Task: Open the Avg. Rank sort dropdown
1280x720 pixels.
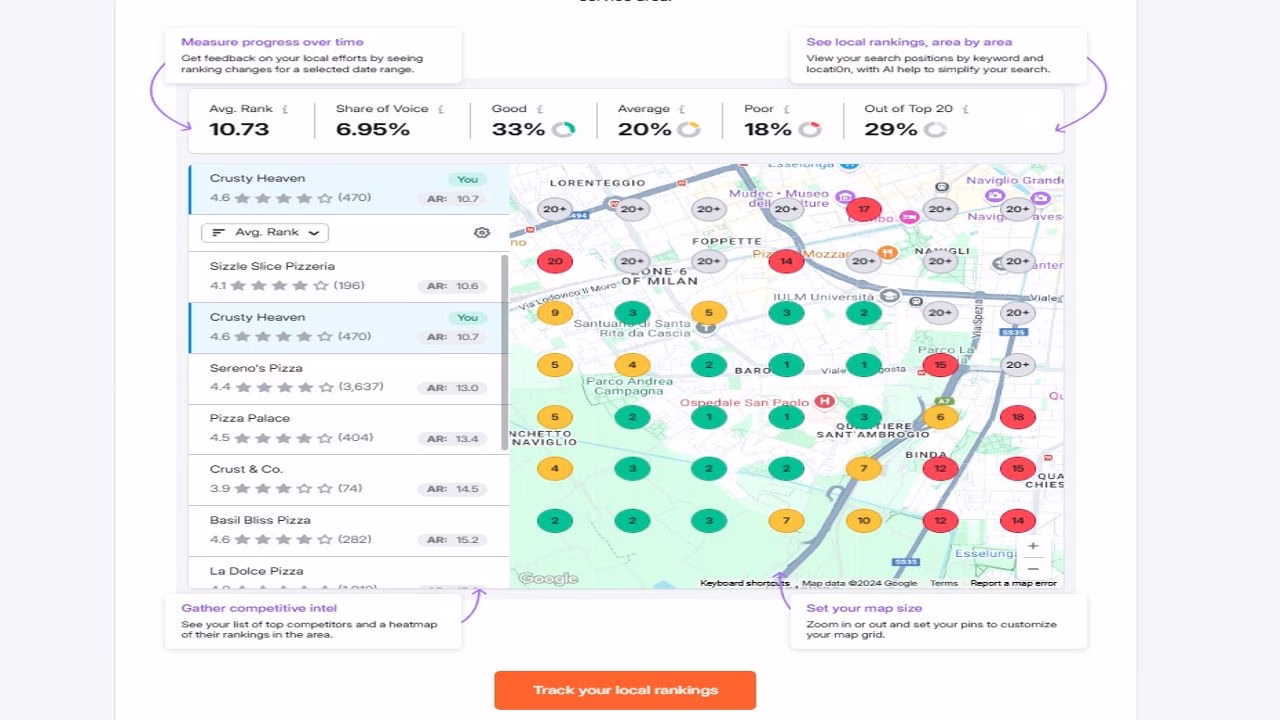Action: tap(264, 232)
